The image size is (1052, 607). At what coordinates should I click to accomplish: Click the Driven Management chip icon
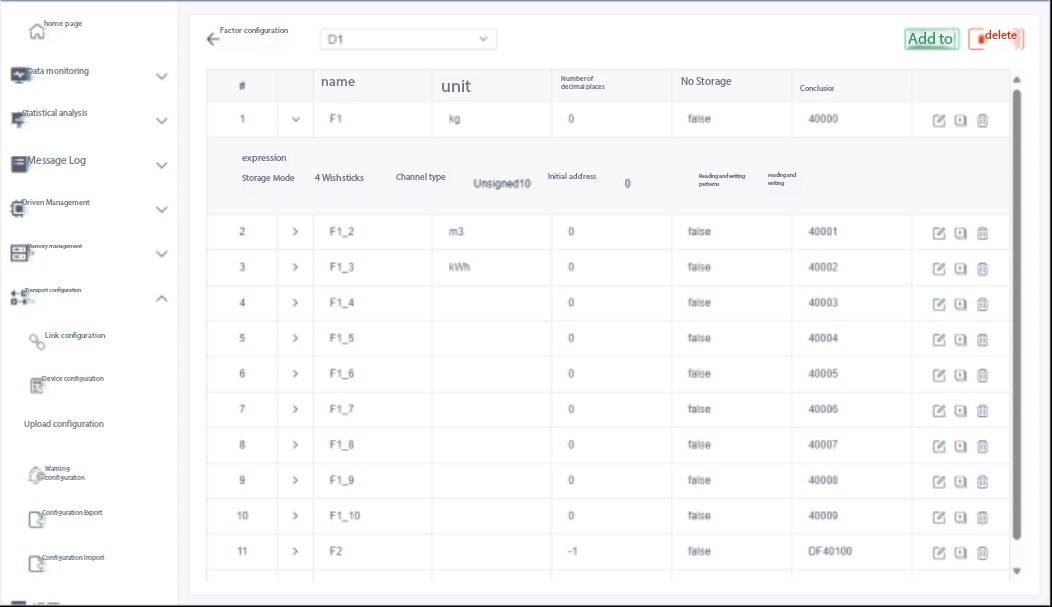[18, 209]
